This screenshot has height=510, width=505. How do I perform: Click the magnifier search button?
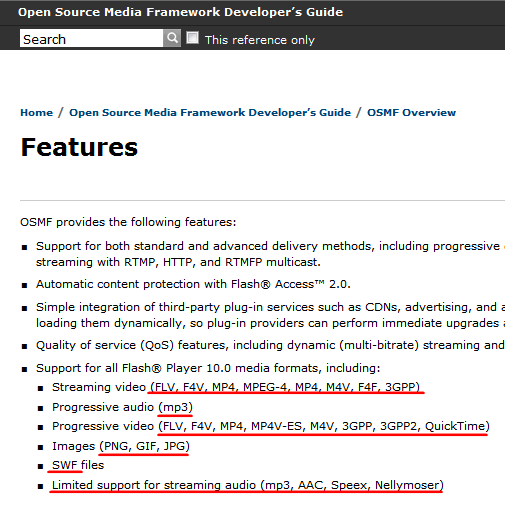(172, 38)
